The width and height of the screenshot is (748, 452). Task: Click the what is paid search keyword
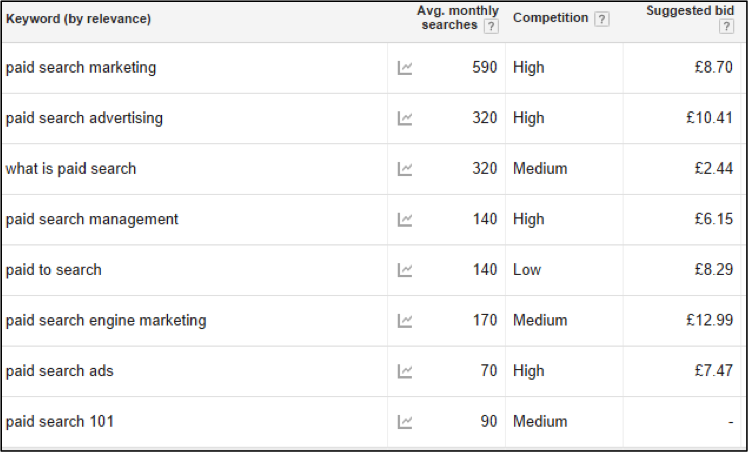pyautogui.click(x=71, y=169)
